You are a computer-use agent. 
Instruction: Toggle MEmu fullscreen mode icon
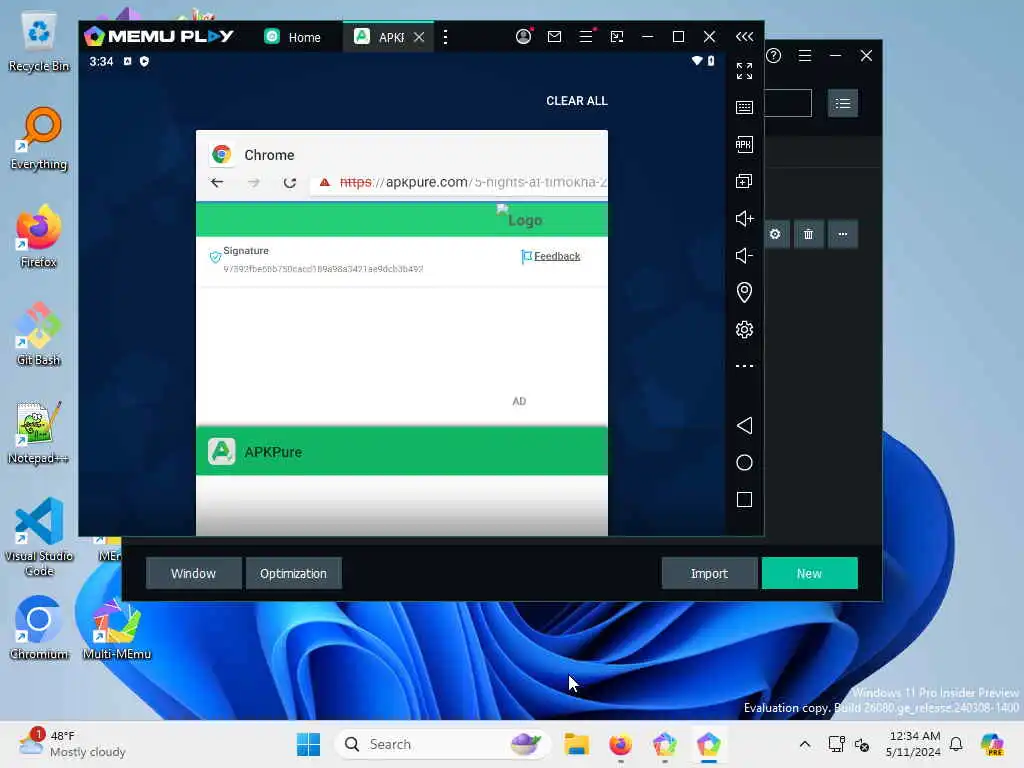coord(744,71)
